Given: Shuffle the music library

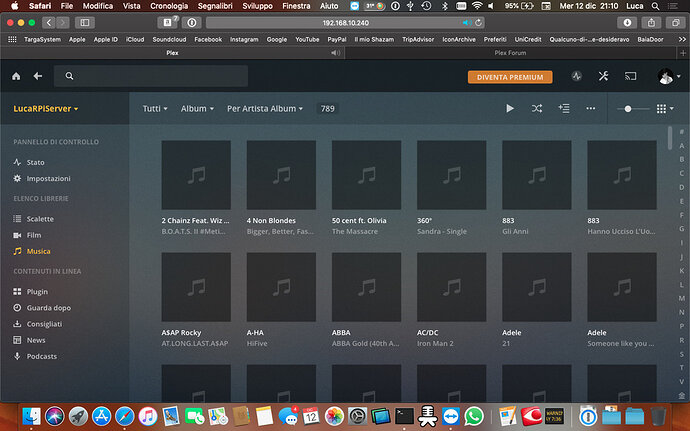Looking at the screenshot, I should click(x=536, y=108).
